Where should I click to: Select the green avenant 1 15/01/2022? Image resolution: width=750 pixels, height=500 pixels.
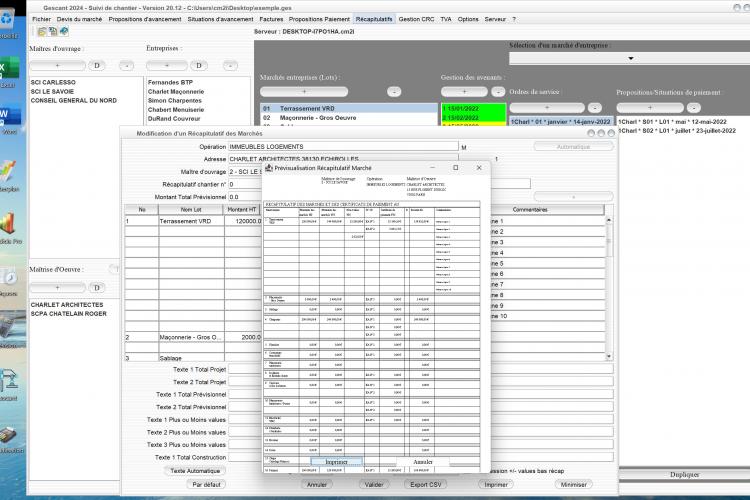click(x=473, y=109)
